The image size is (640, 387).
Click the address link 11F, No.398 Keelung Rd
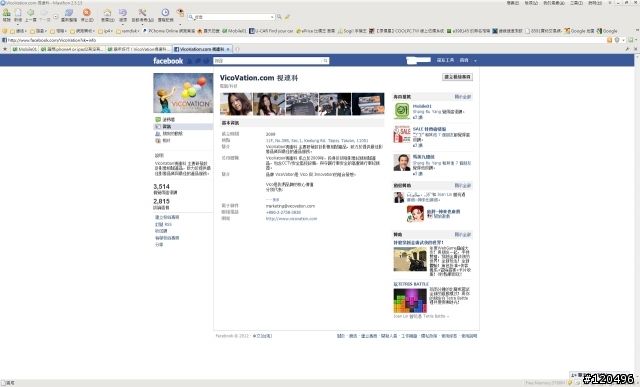click(317, 140)
